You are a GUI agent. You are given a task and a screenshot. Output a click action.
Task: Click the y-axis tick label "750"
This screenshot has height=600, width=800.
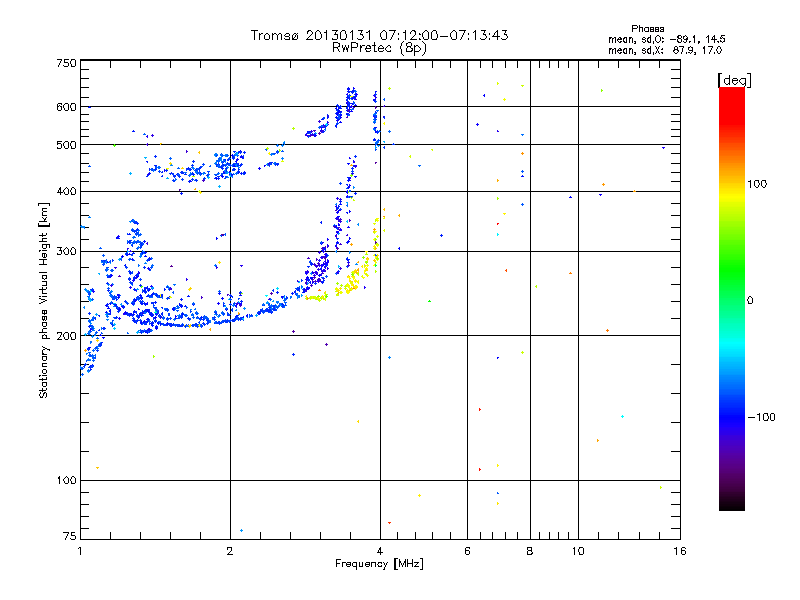(66, 63)
